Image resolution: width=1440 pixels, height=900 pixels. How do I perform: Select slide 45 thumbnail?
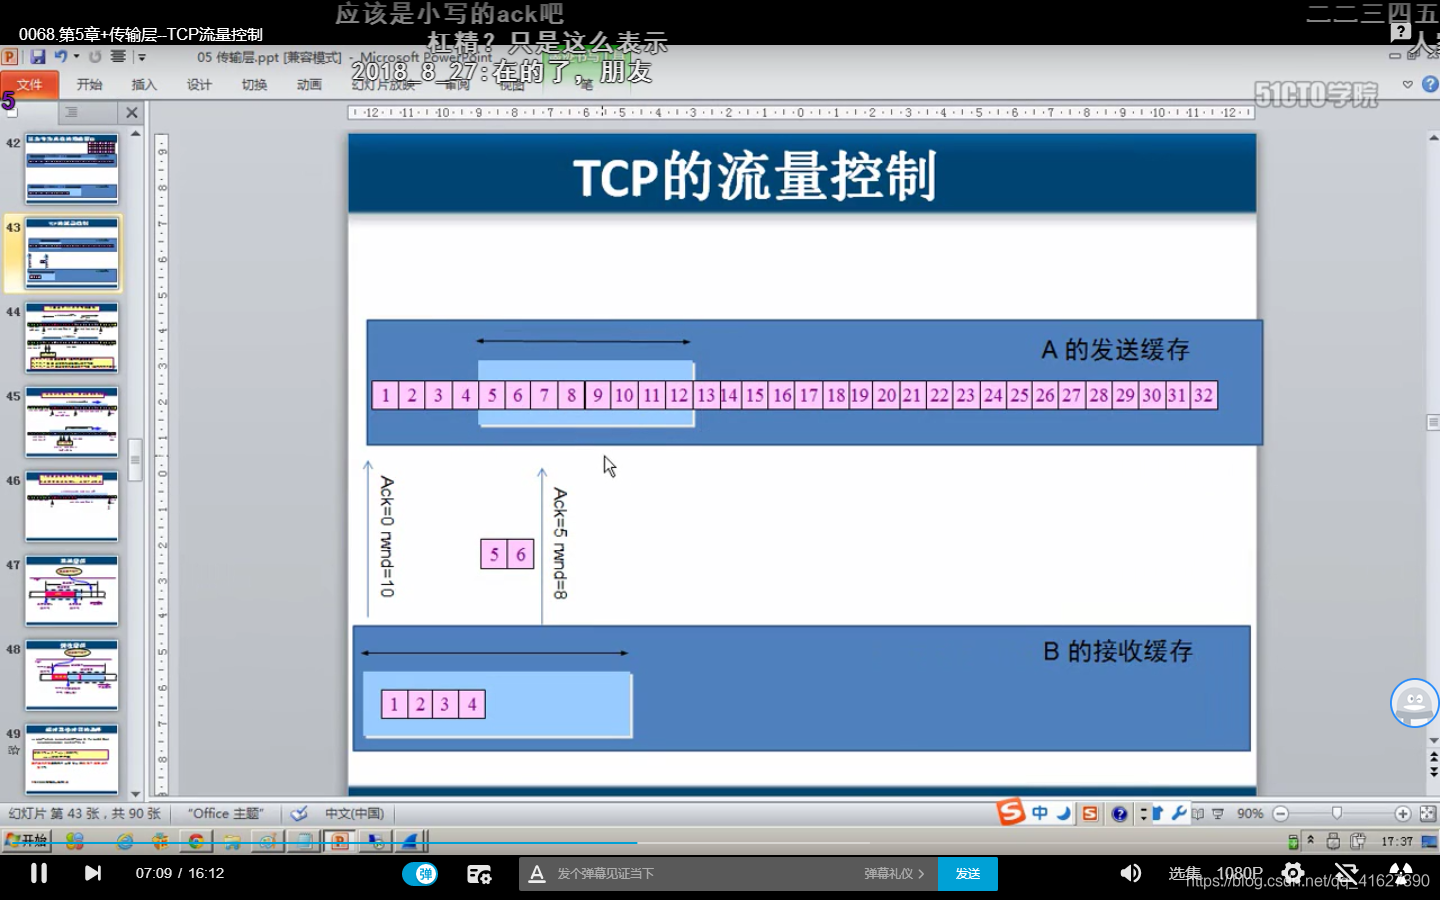[72, 421]
